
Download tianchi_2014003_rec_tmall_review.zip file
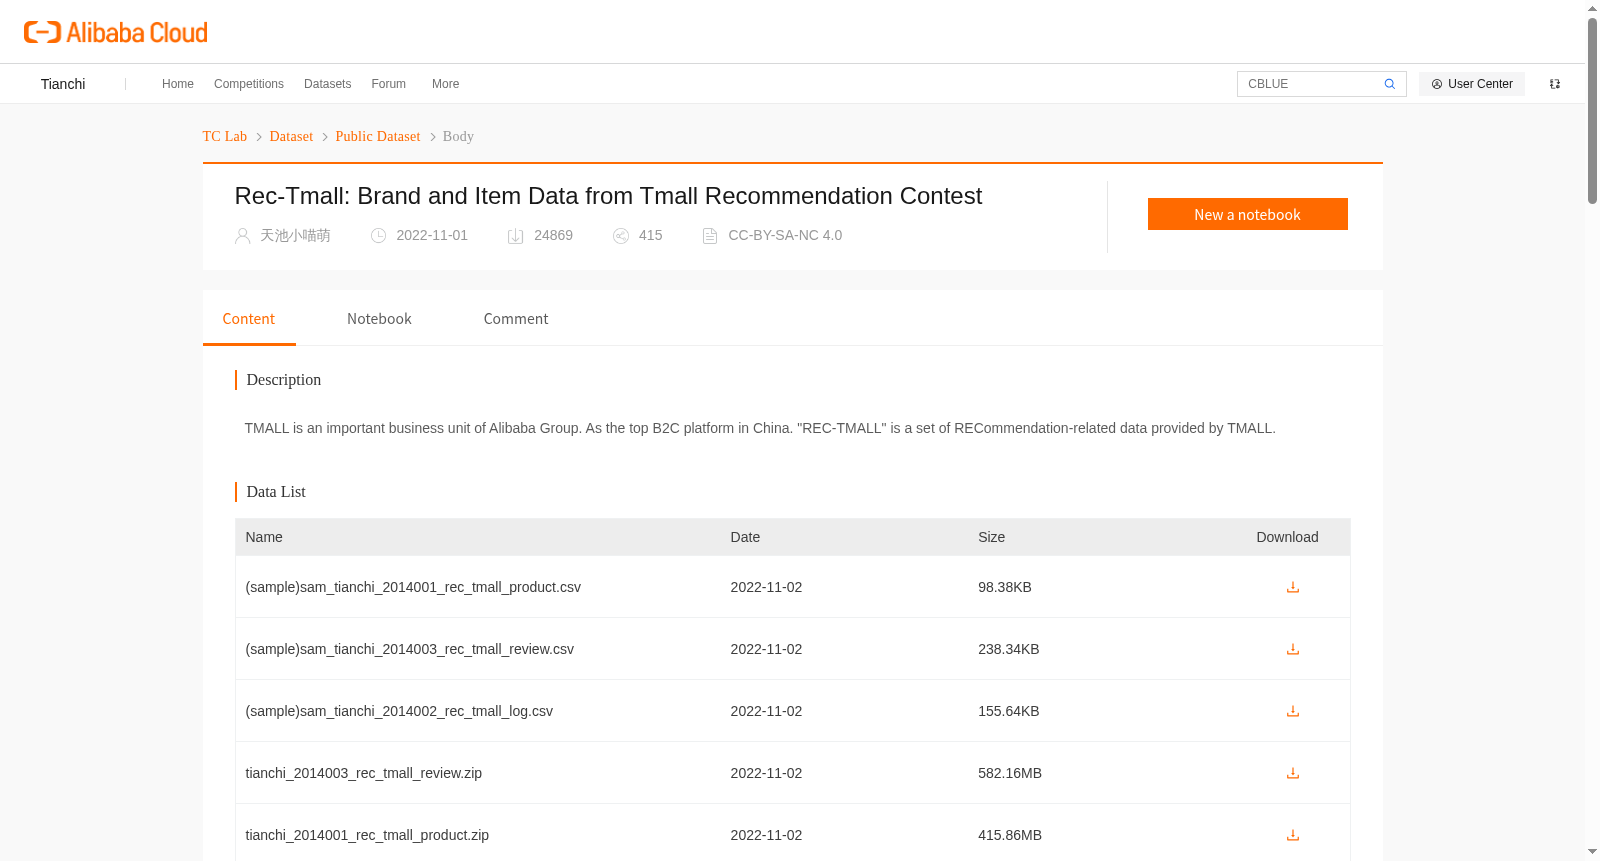tap(1292, 773)
